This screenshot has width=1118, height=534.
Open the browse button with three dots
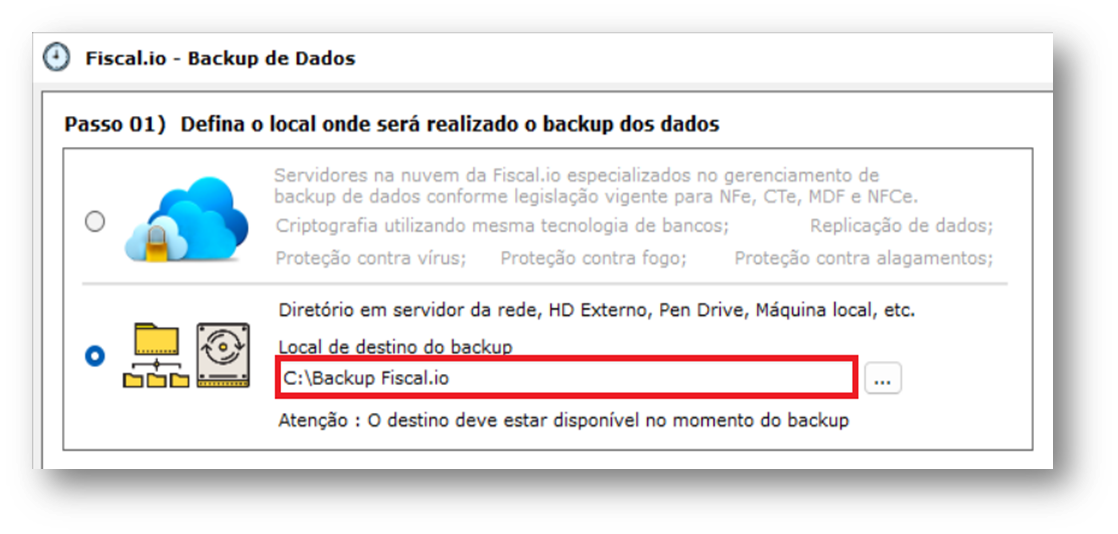pyautogui.click(x=883, y=379)
